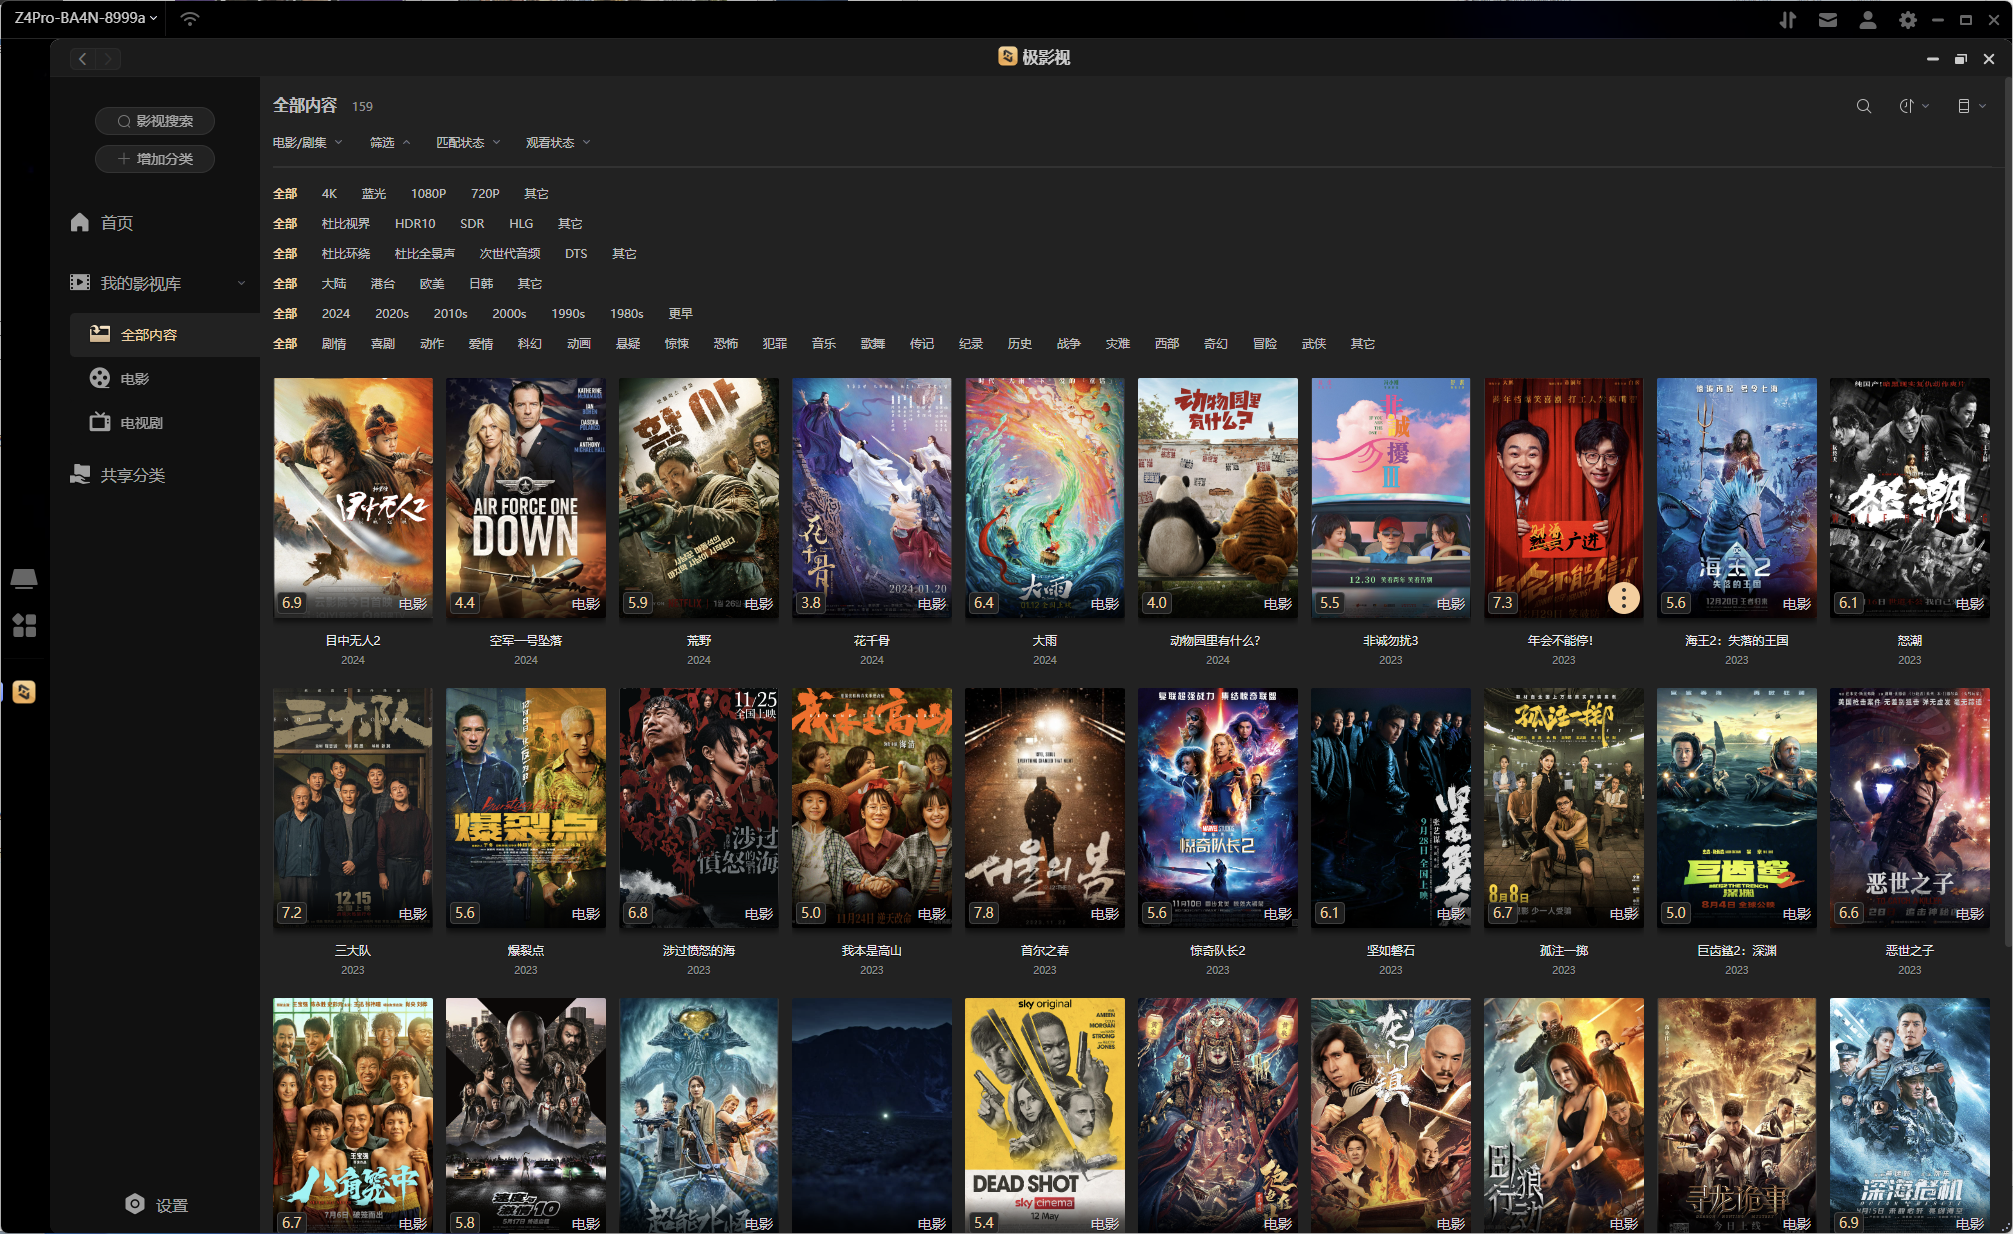The width and height of the screenshot is (2013, 1234).
Task: Open 电视剧 in the sidebar
Action: tap(141, 423)
